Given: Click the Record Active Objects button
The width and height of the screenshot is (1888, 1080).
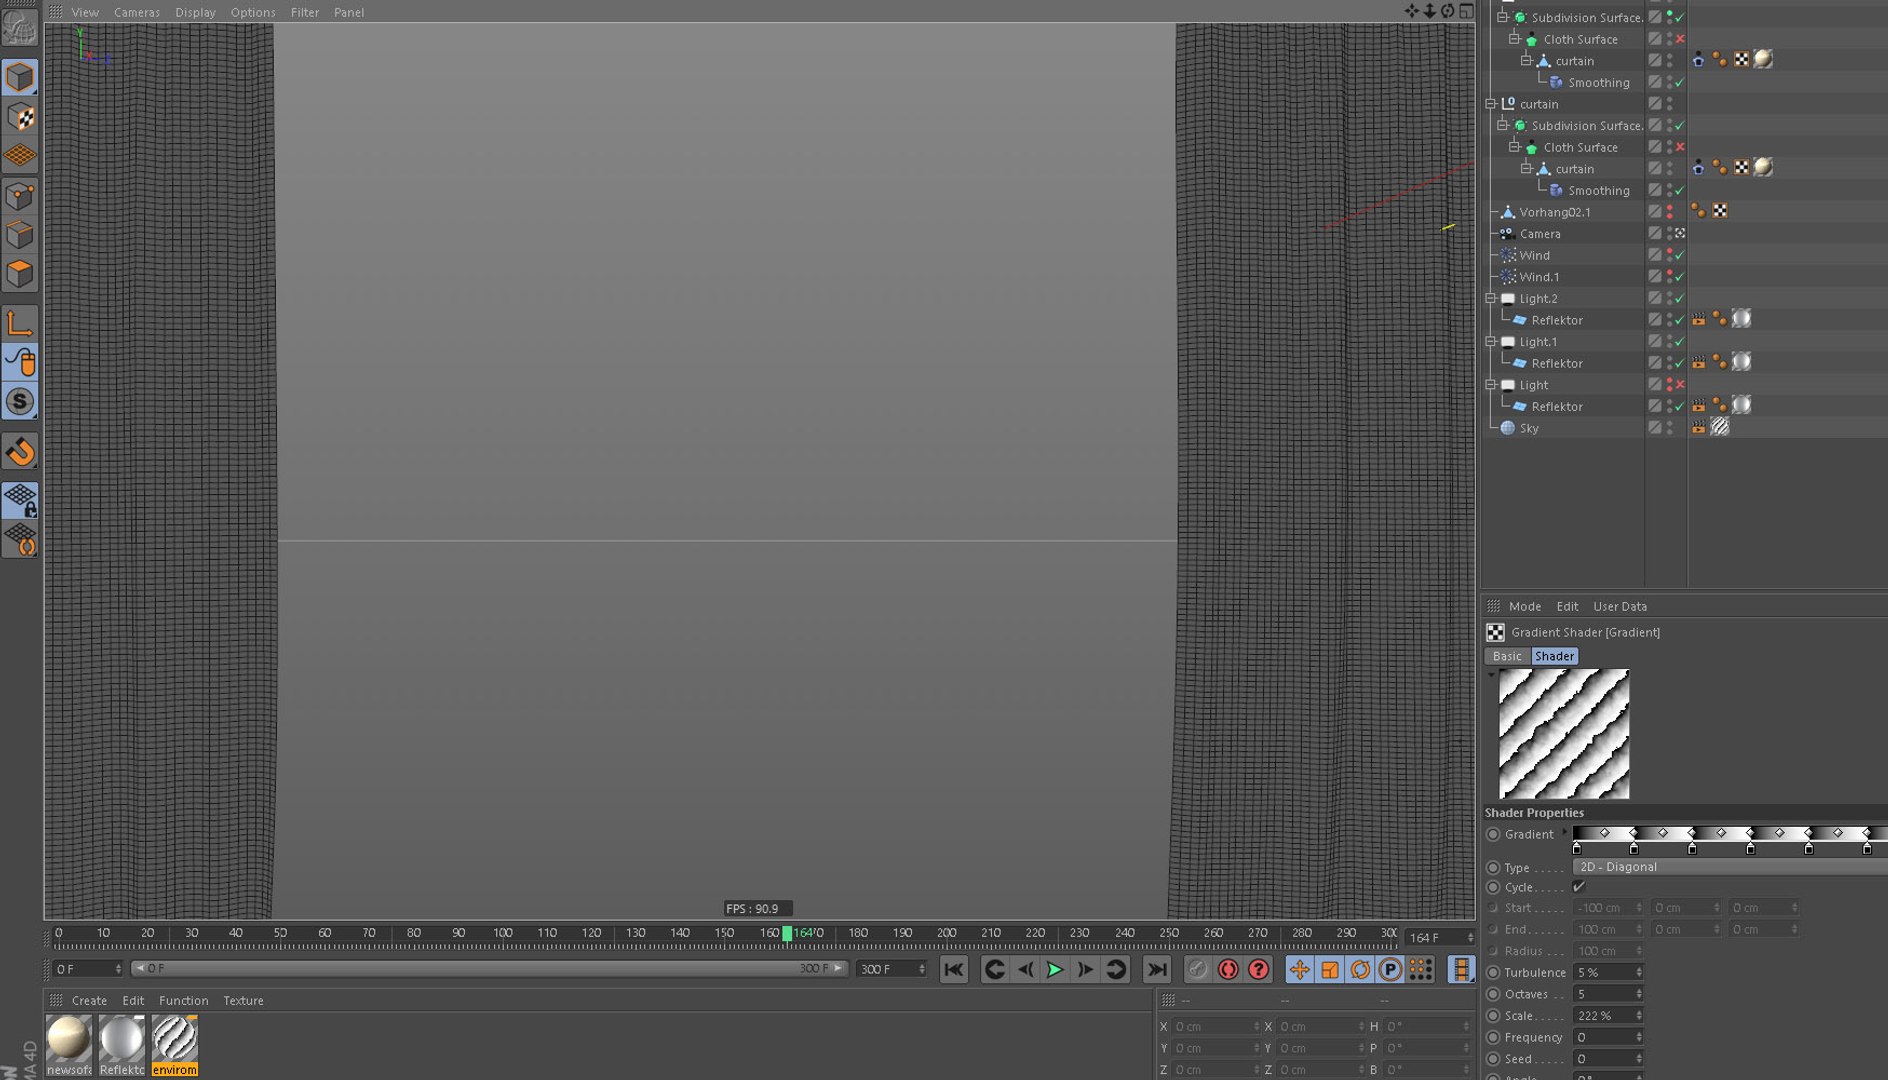Looking at the screenshot, I should coord(1198,969).
